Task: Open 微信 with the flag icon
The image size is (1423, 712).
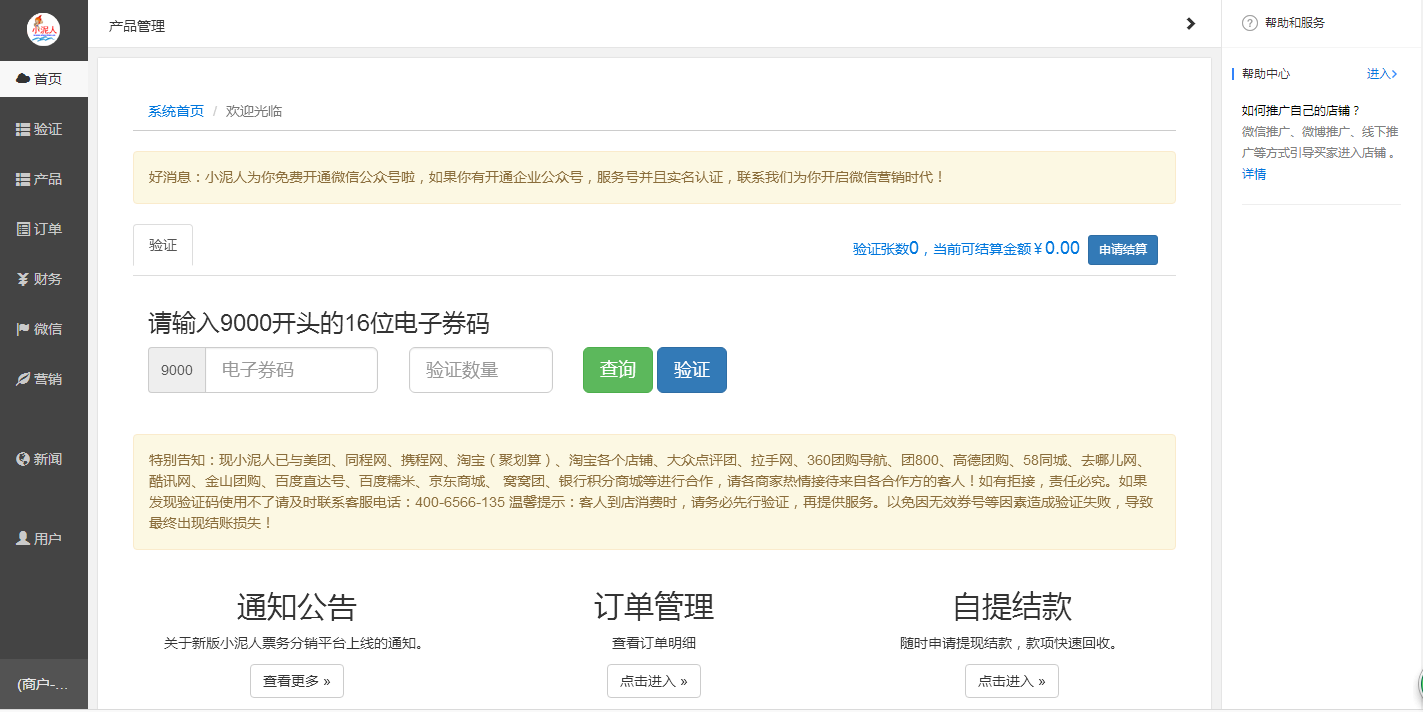Action: (40, 329)
